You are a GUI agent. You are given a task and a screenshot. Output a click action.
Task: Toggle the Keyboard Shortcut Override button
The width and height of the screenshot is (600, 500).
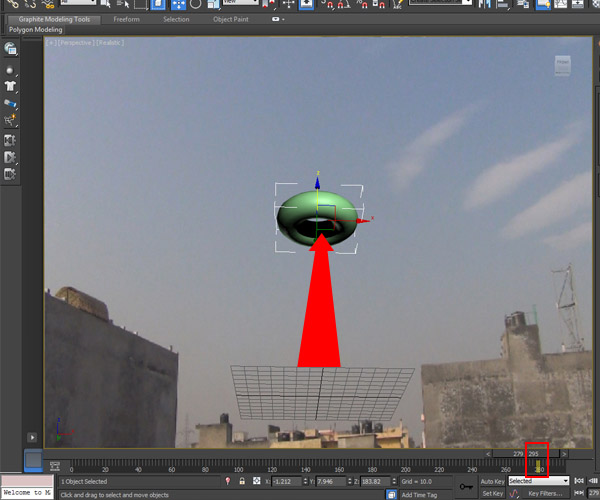tap(306, 4)
